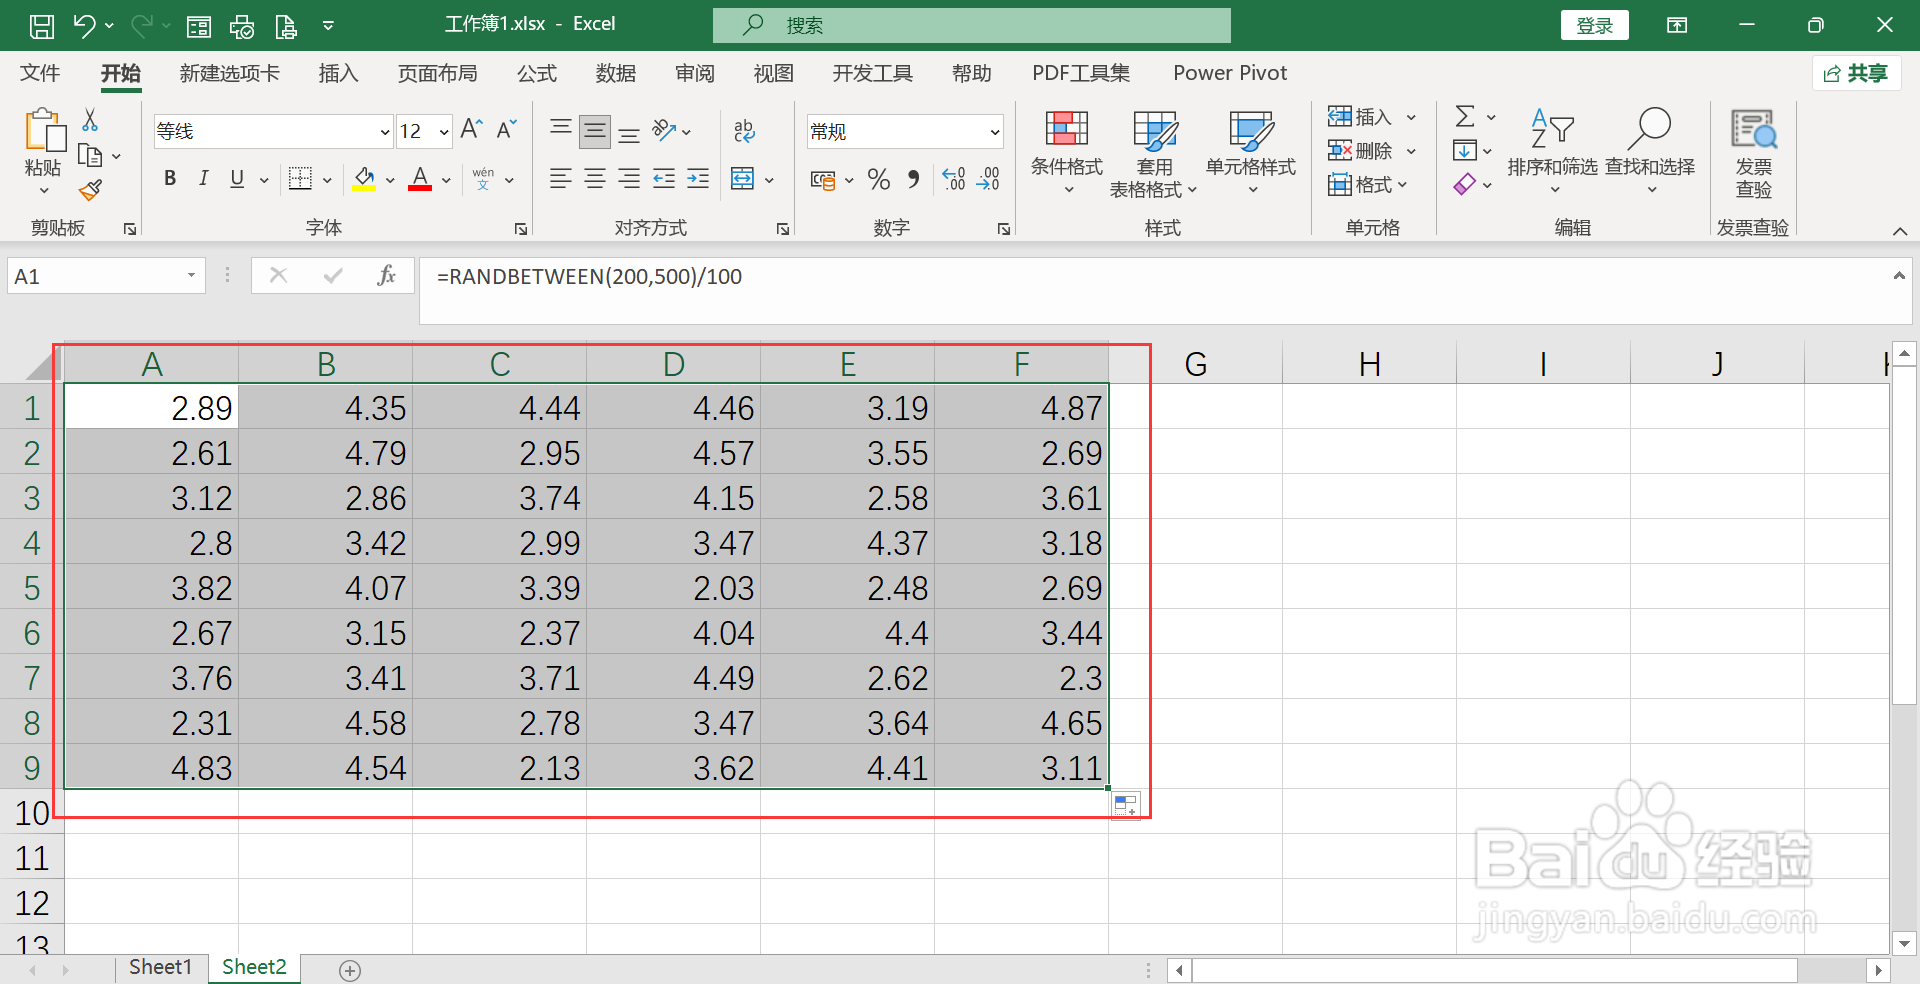
Task: Open Sort and Filter (排序和筛选)
Action: click(x=1552, y=152)
